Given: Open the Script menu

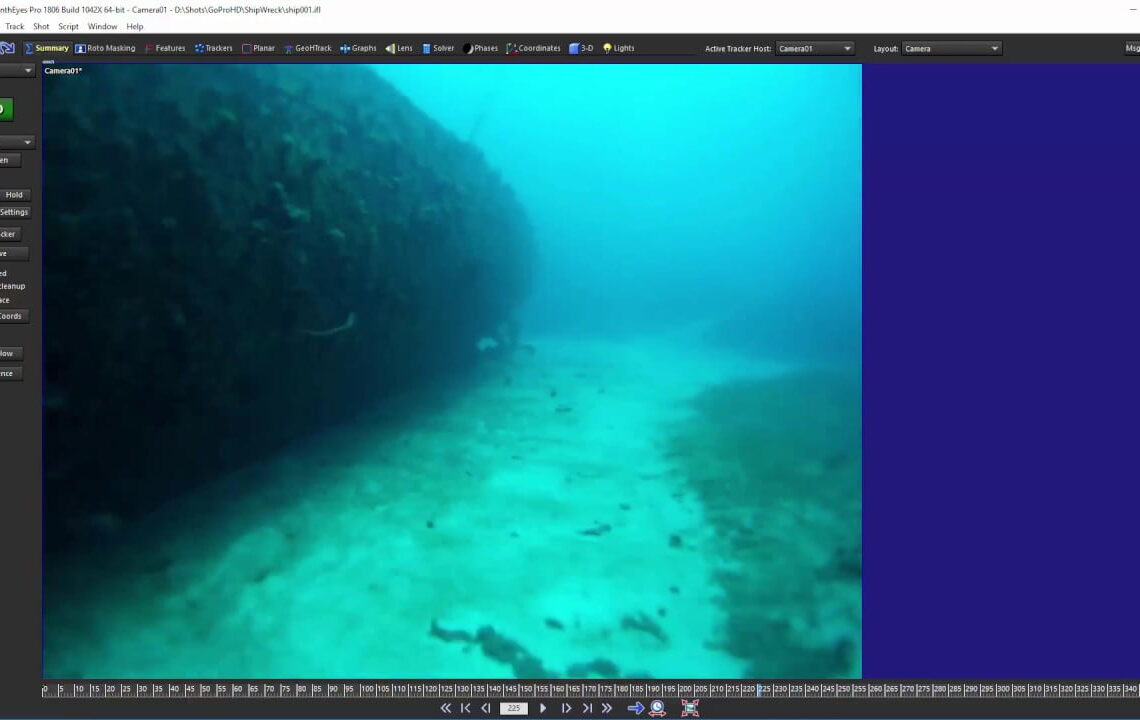Looking at the screenshot, I should tap(68, 27).
